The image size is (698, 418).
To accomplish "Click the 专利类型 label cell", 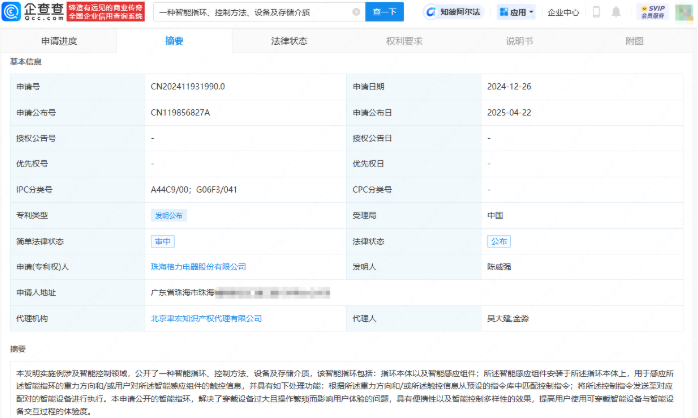I will 77,215.
